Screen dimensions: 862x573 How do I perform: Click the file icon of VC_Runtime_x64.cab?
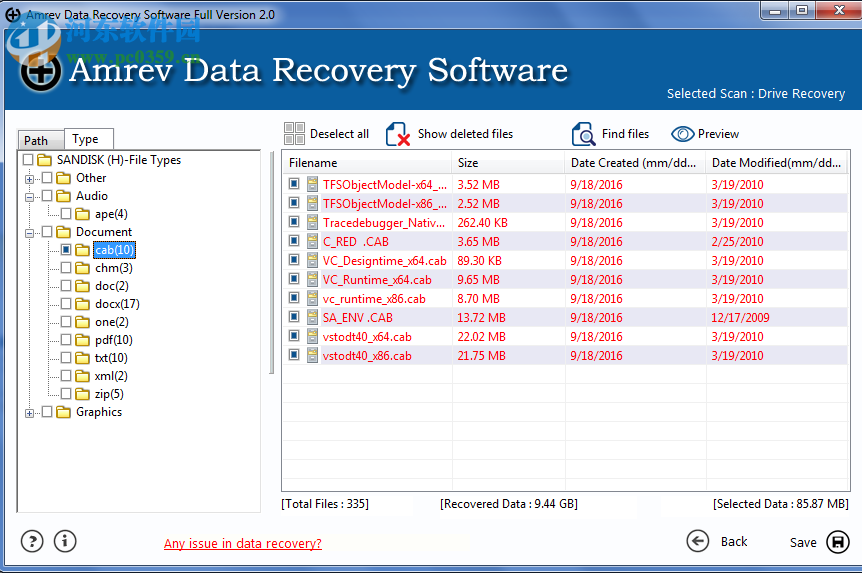click(312, 279)
